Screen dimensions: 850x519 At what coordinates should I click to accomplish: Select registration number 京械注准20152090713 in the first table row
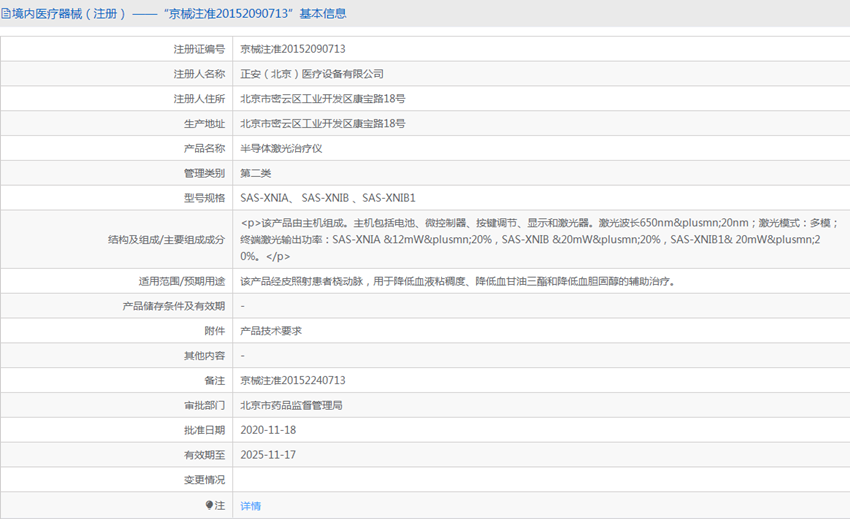point(293,49)
